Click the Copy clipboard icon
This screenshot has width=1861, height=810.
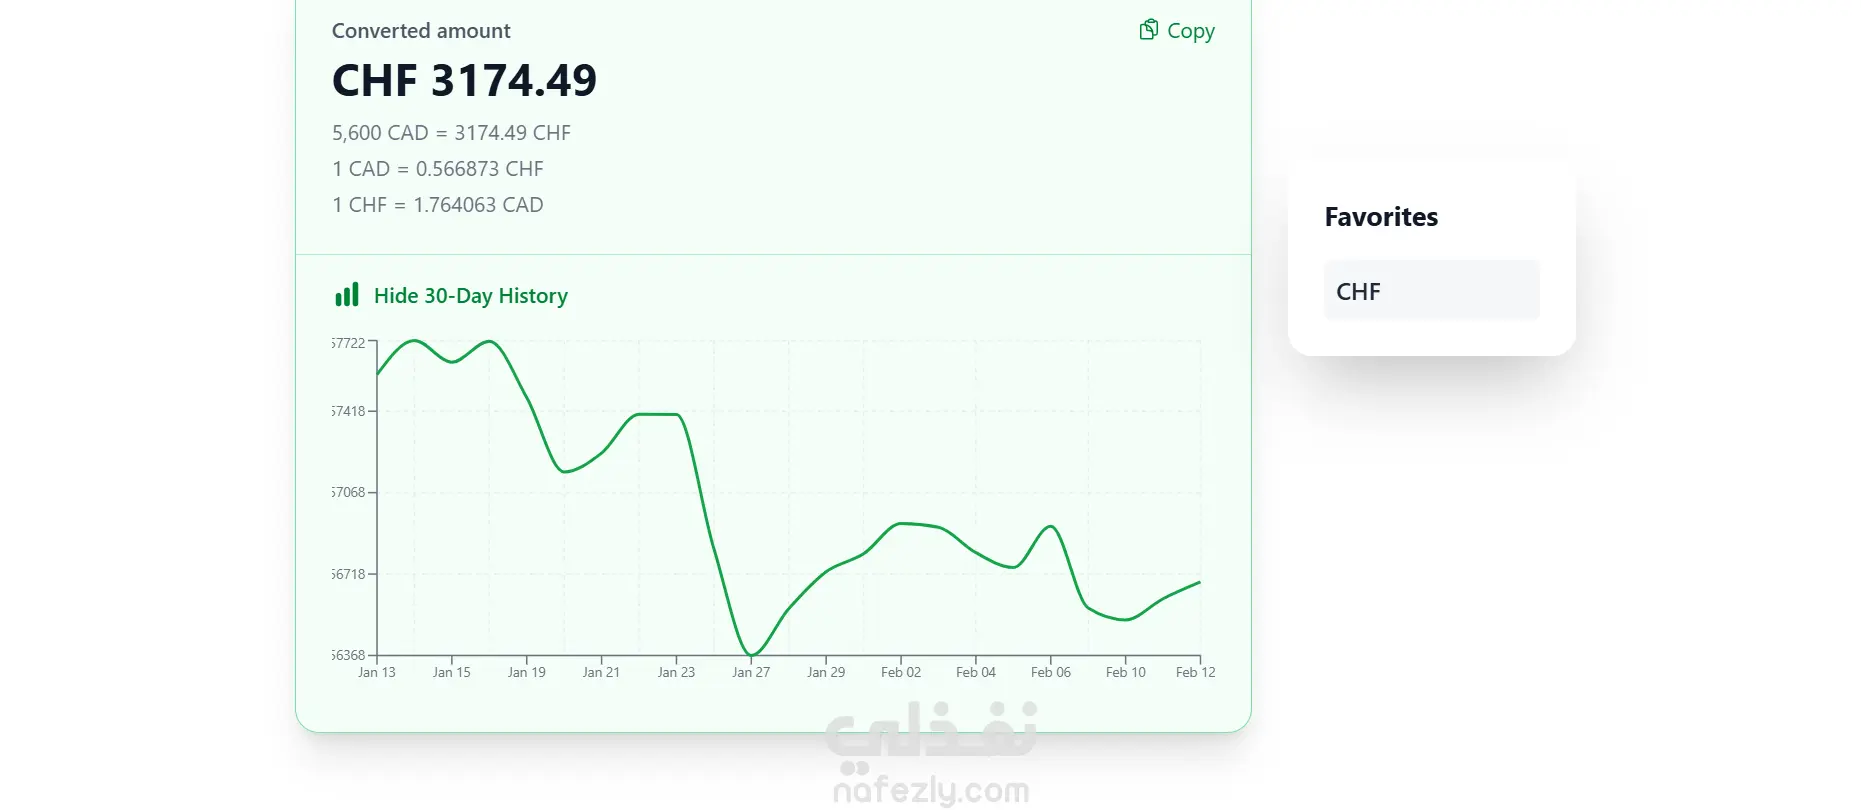click(x=1148, y=30)
